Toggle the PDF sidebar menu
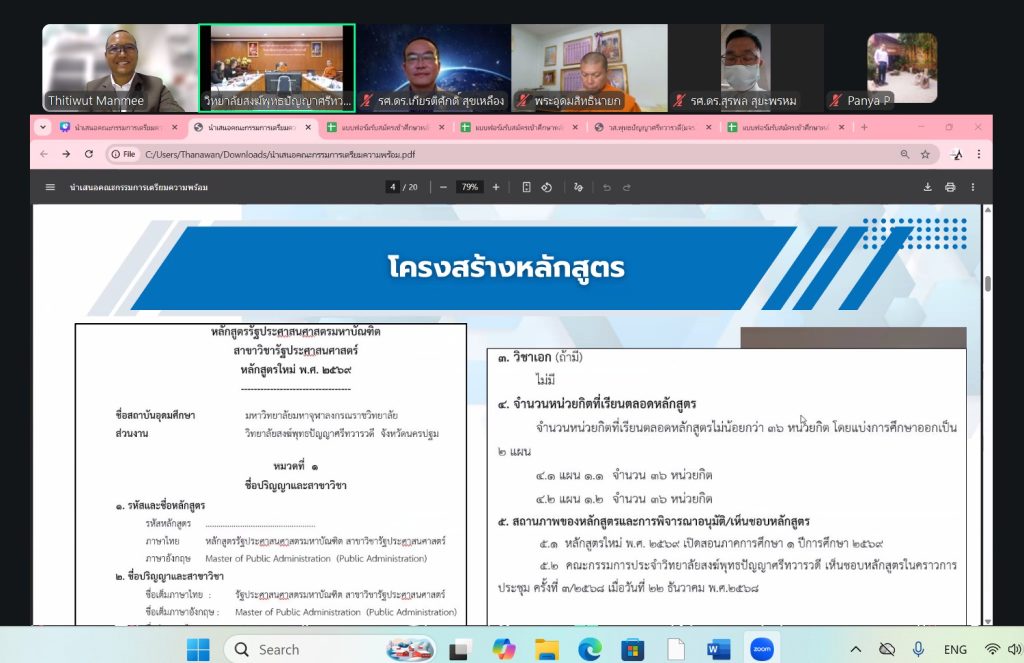This screenshot has height=663, width=1024. coord(50,187)
